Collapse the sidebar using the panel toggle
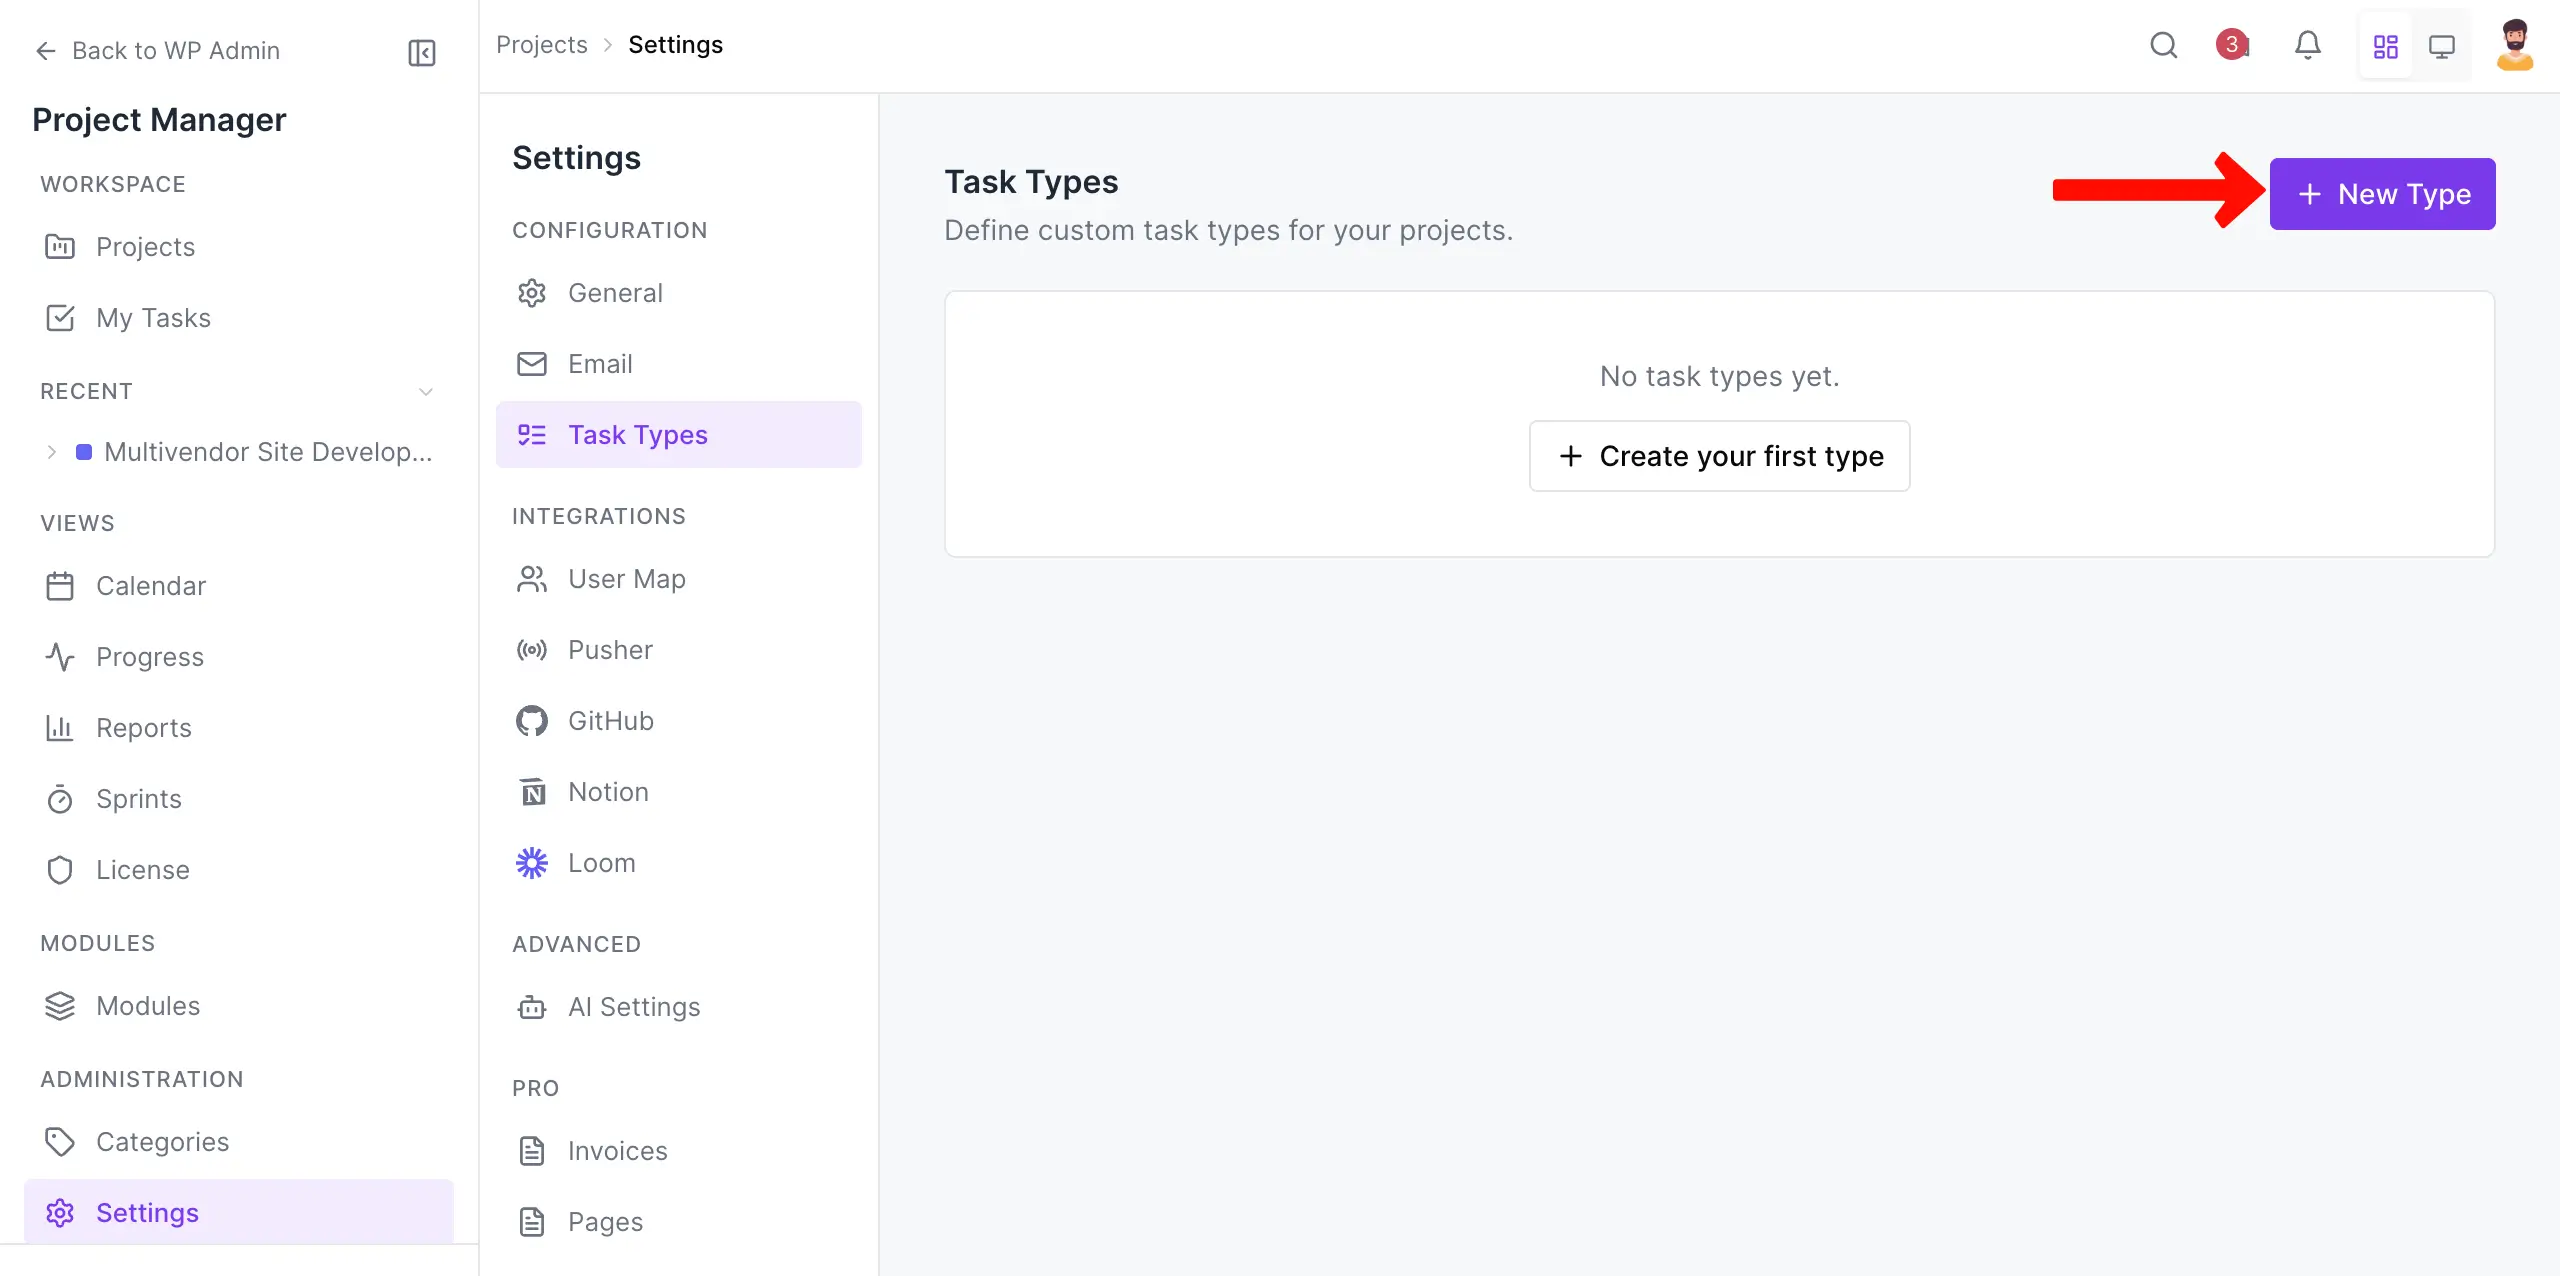The image size is (2560, 1276). (x=420, y=52)
